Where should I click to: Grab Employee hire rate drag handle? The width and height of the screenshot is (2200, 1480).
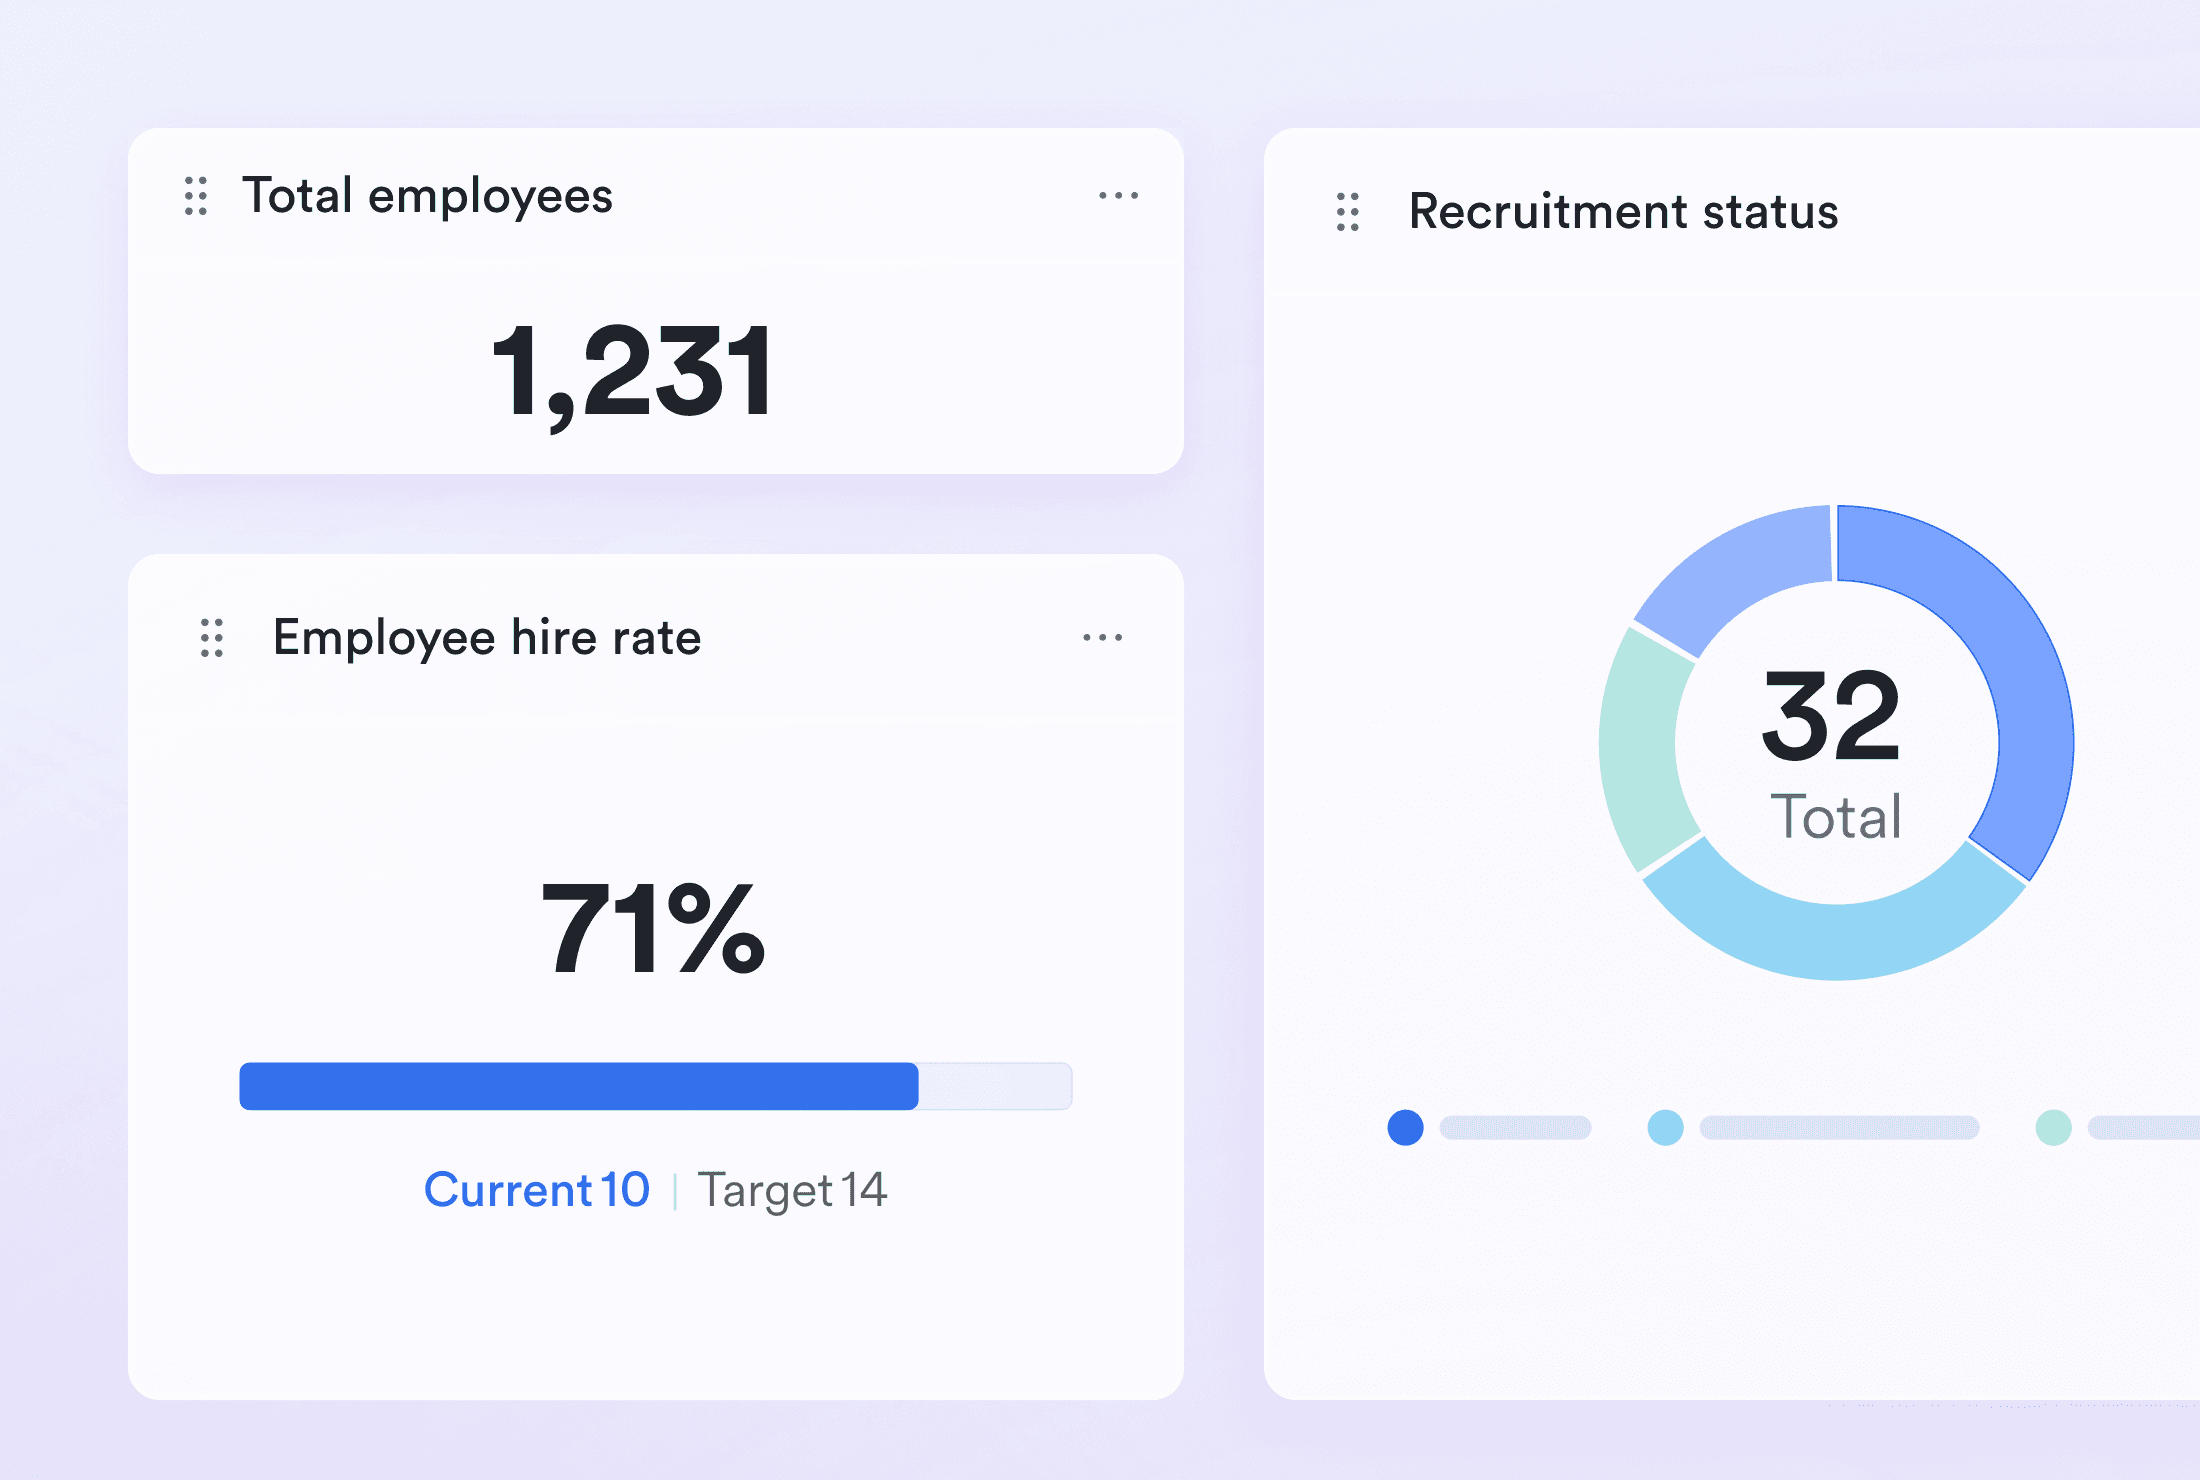pyautogui.click(x=212, y=638)
